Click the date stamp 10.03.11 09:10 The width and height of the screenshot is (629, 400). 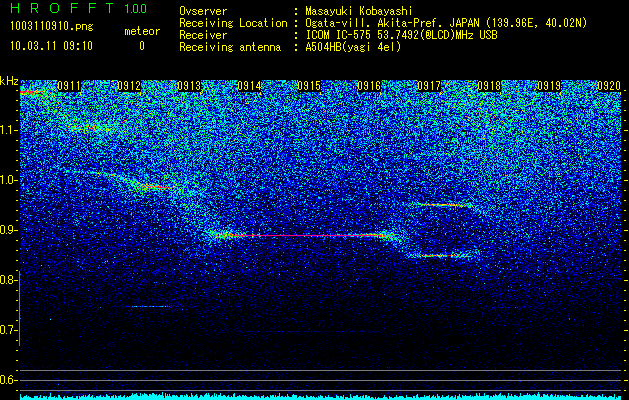[x=51, y=46]
